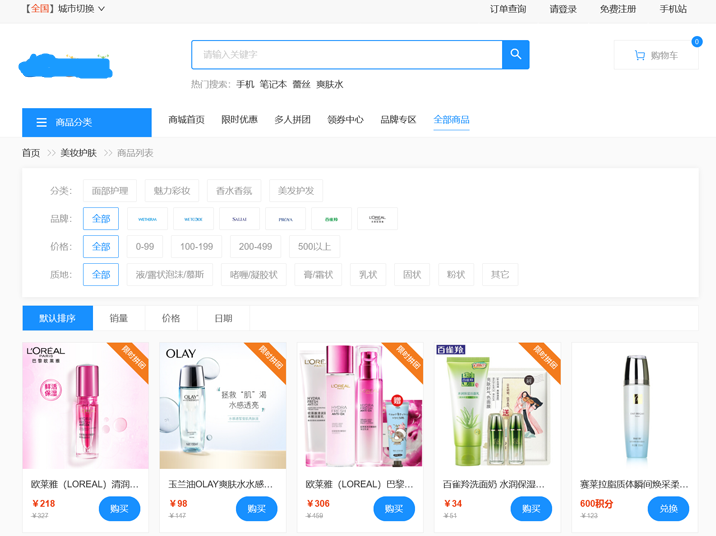Focus the keyword search input field
Screen dimensions: 716x536
pyautogui.click(x=347, y=55)
